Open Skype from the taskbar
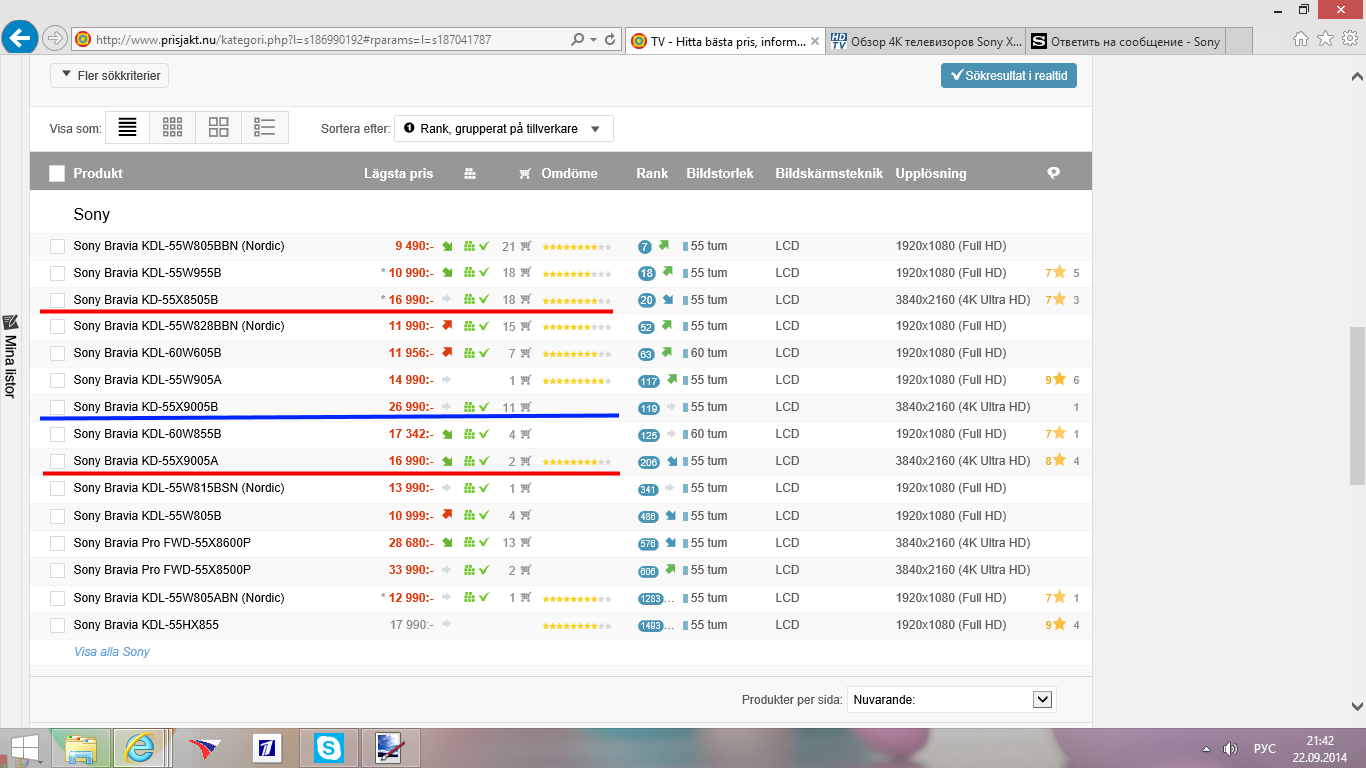 328,747
